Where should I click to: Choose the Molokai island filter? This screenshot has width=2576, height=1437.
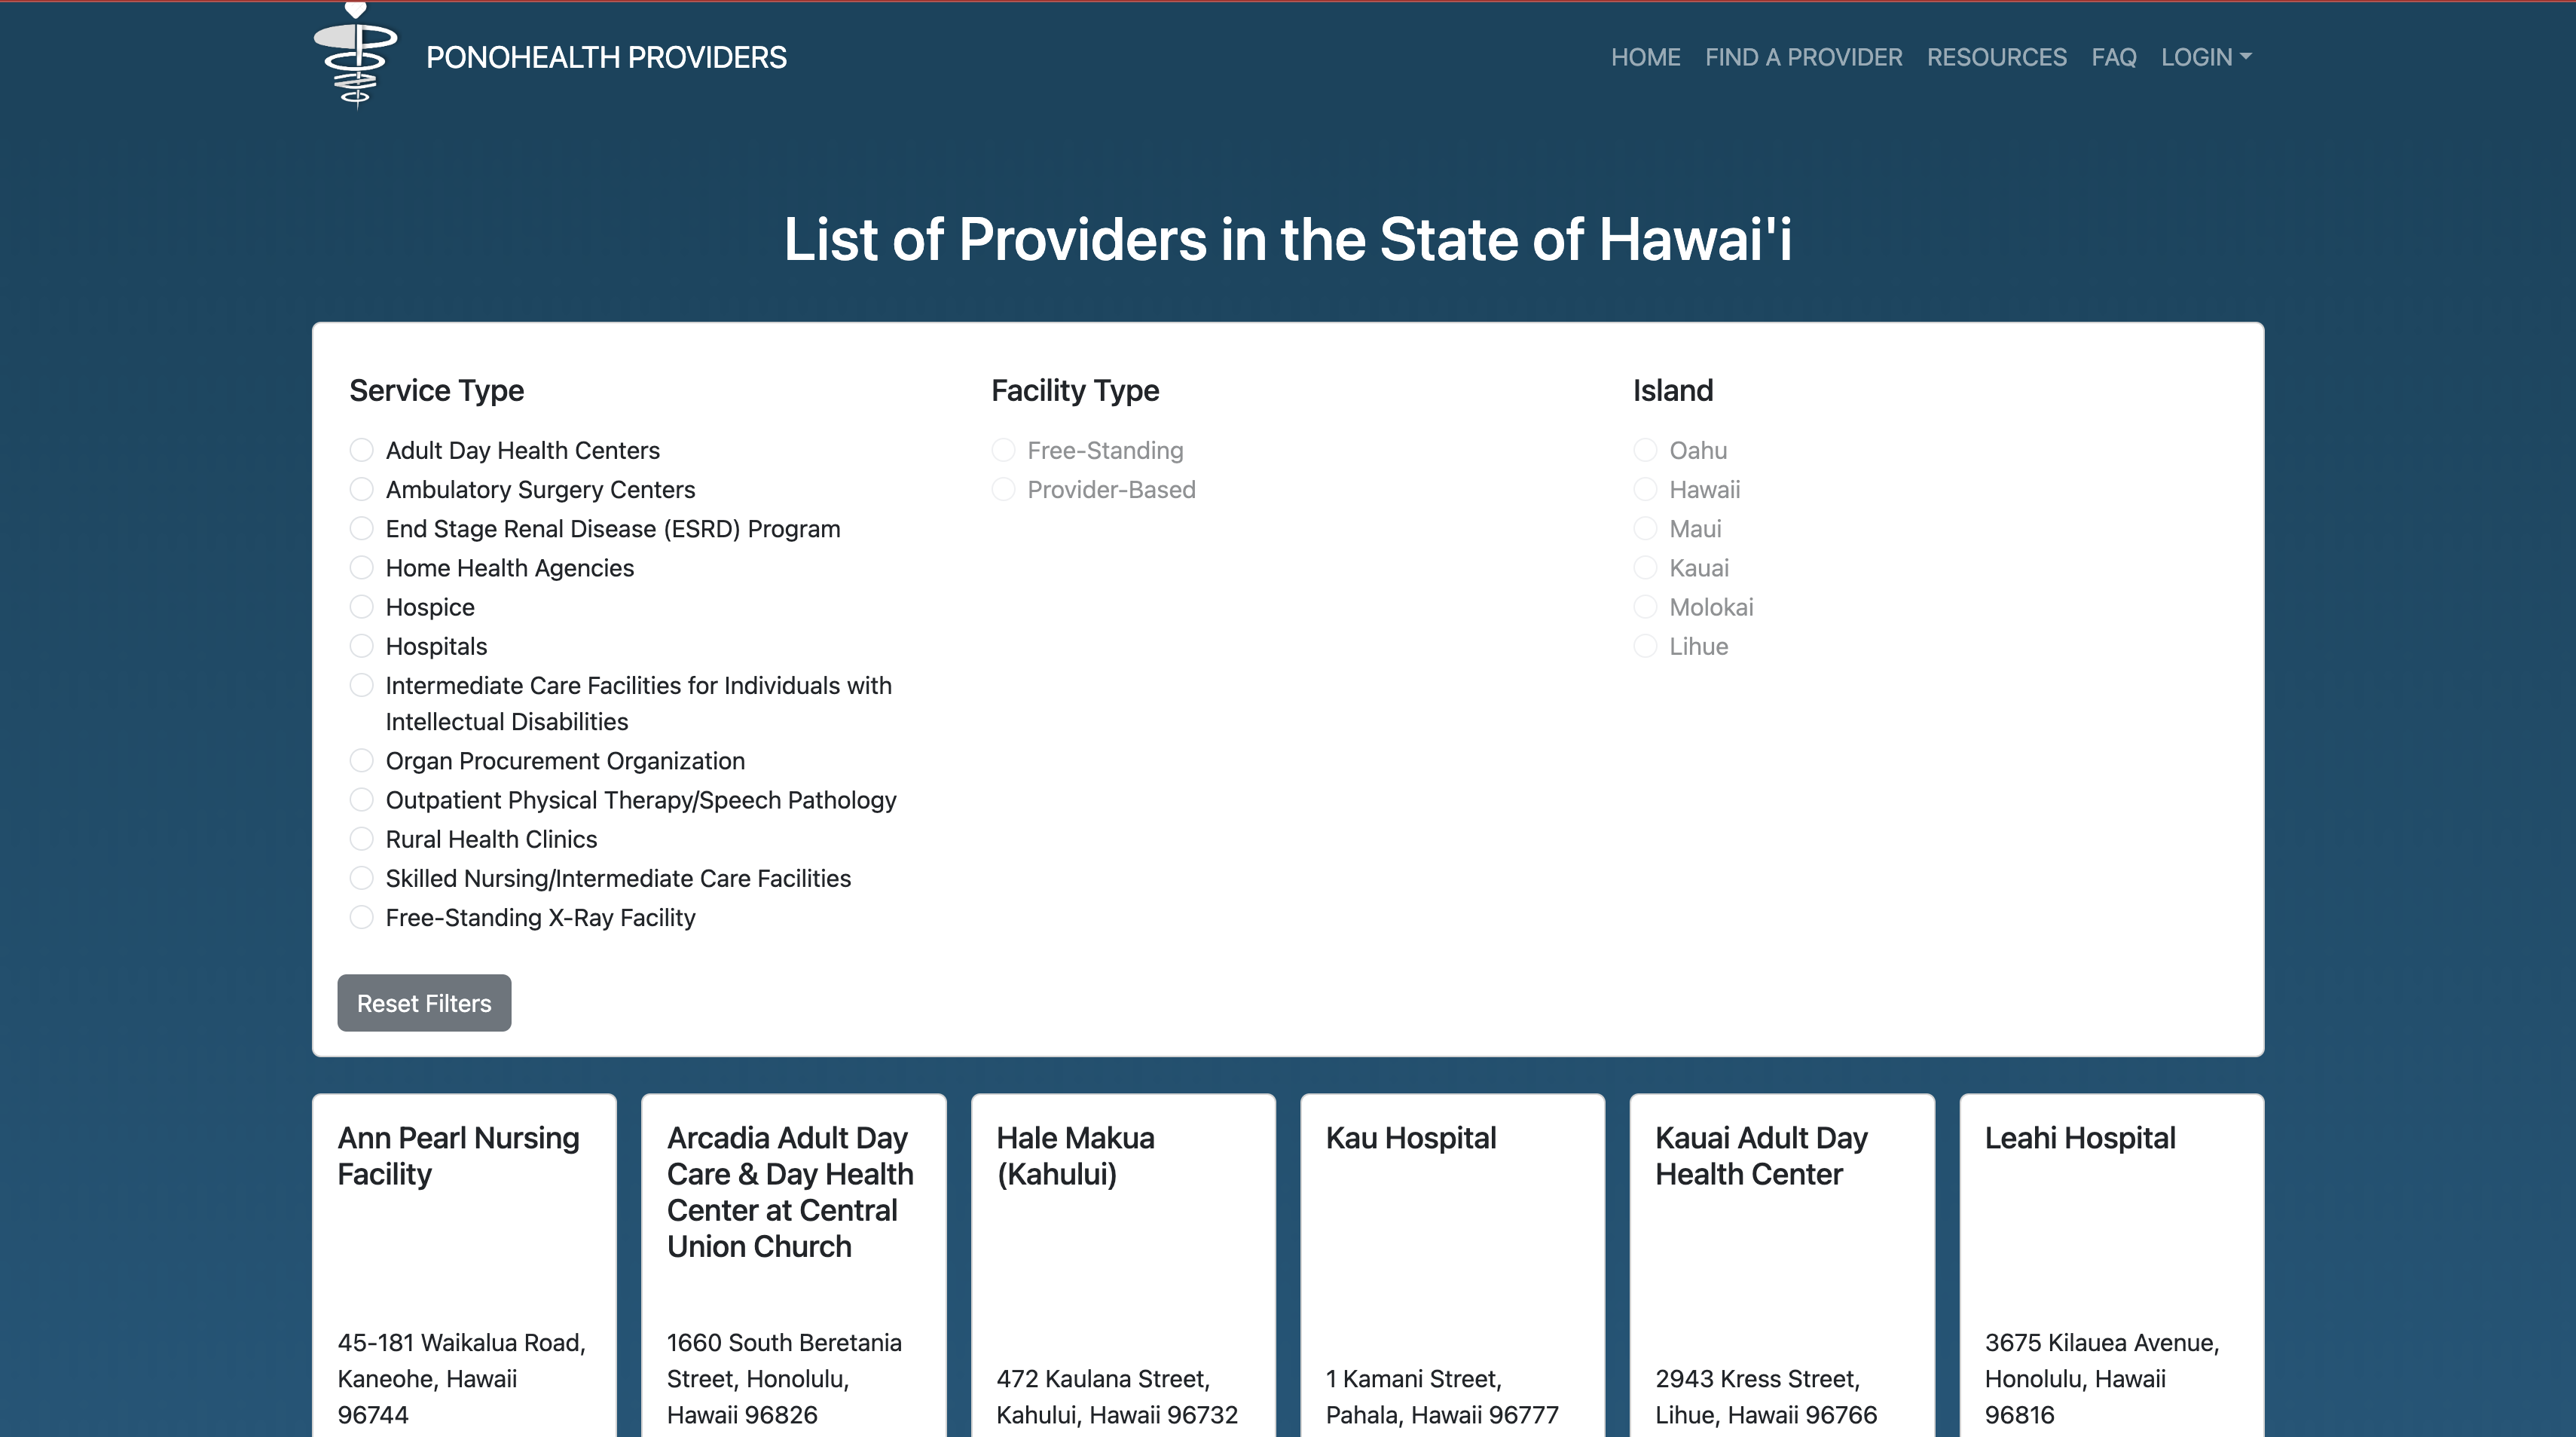click(1645, 607)
